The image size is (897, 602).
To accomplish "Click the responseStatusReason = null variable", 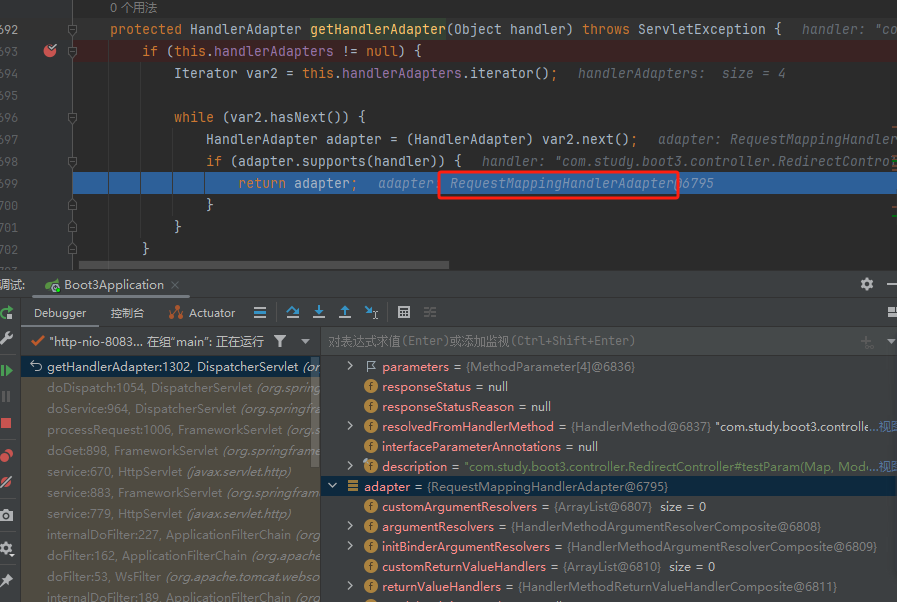I will (466, 407).
